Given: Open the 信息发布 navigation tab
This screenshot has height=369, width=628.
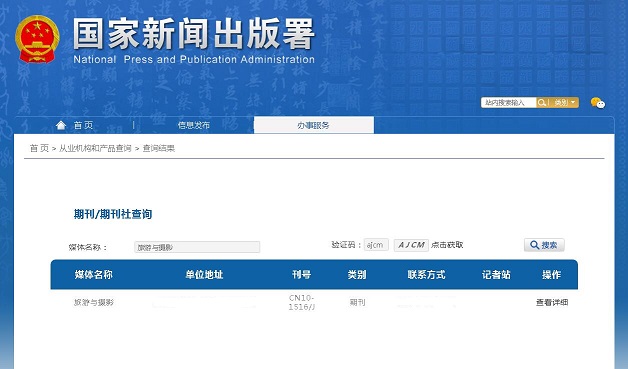Looking at the screenshot, I should [x=194, y=125].
